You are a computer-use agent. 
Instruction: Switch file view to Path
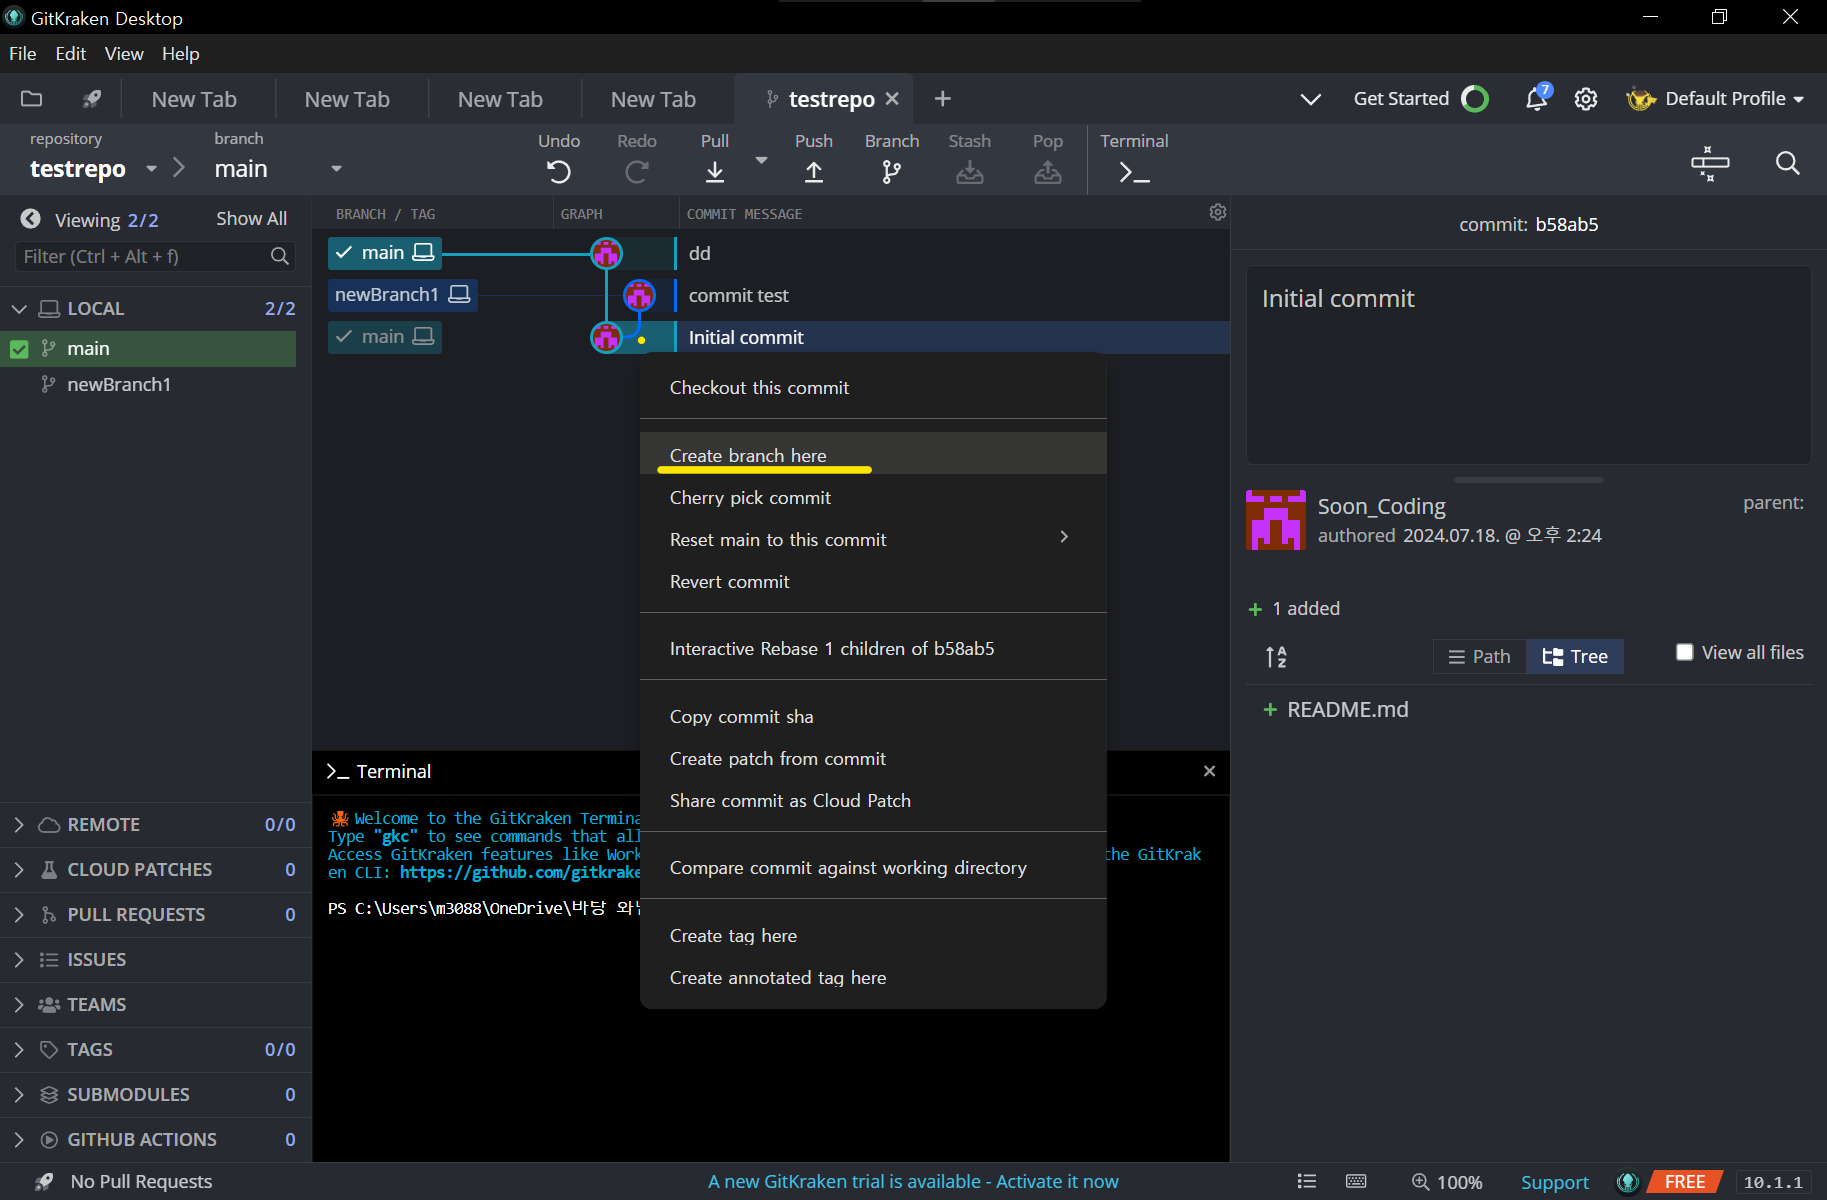point(1479,656)
